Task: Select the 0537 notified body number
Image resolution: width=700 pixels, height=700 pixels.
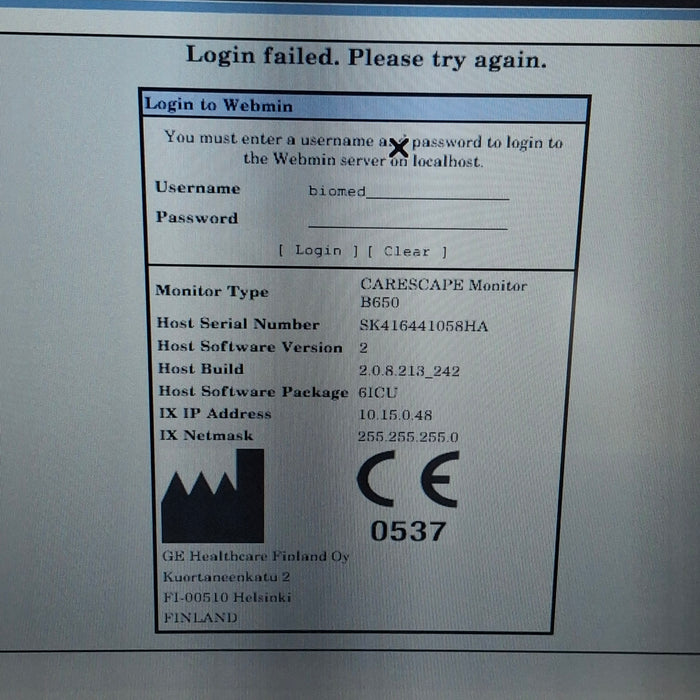Action: click(408, 531)
